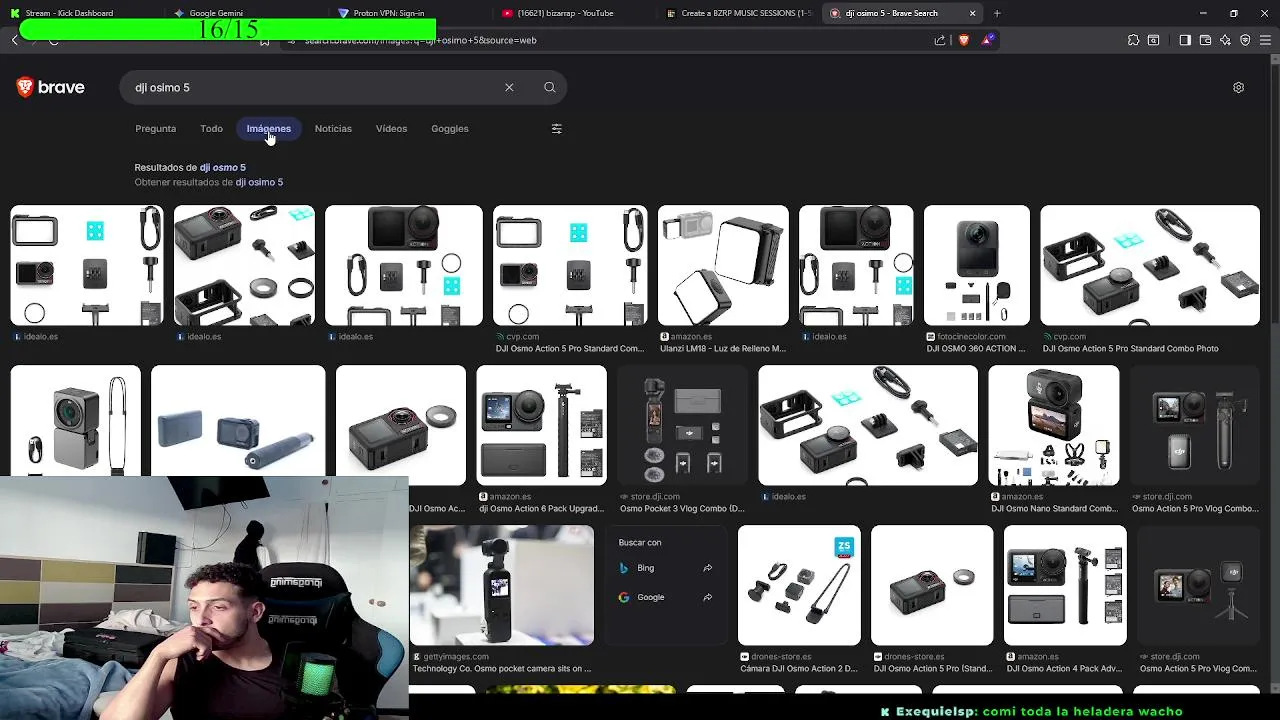
Task: Open the Brave VPN shield icon
Action: pos(1245,40)
